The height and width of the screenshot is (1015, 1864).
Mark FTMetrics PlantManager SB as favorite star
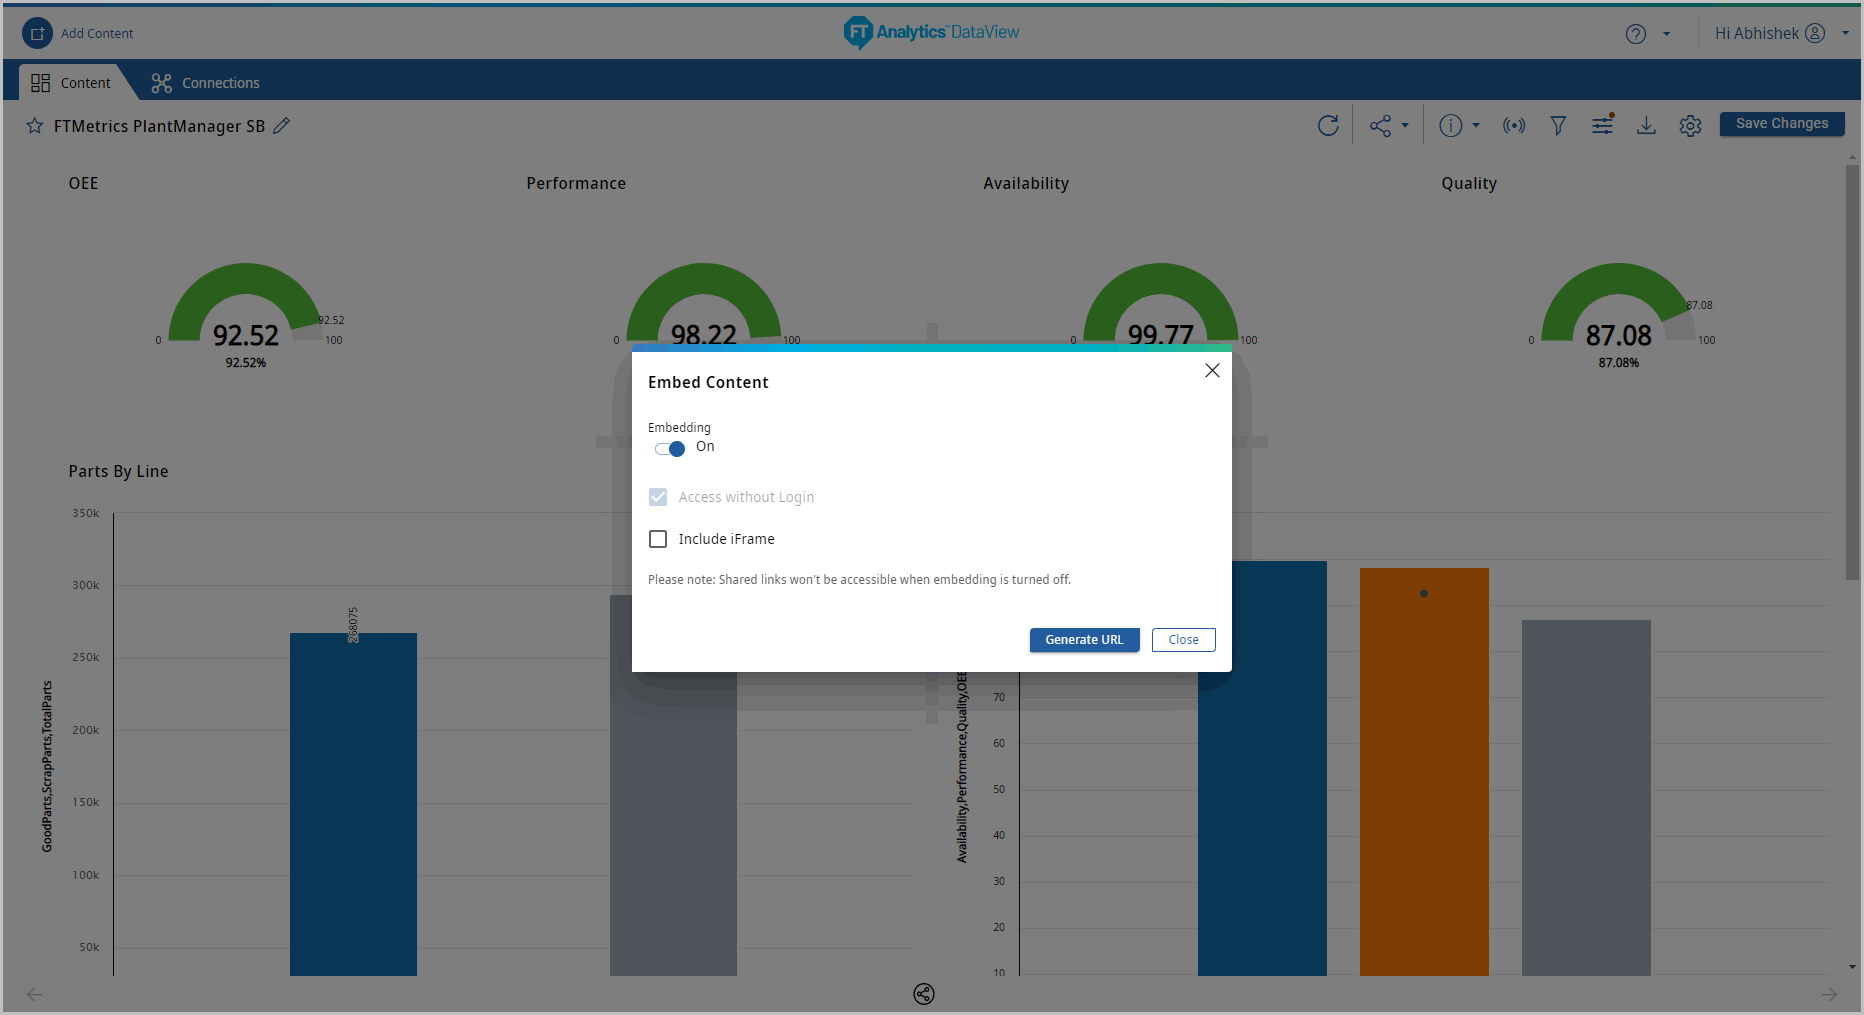pos(35,126)
